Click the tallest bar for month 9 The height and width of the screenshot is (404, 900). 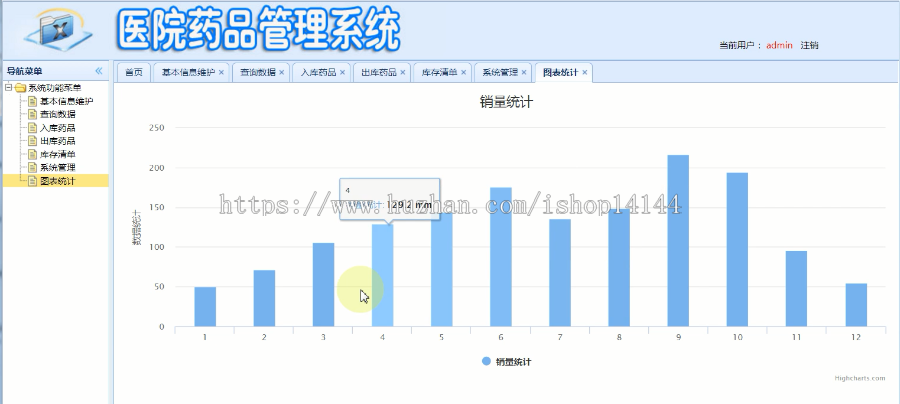pyautogui.click(x=678, y=241)
